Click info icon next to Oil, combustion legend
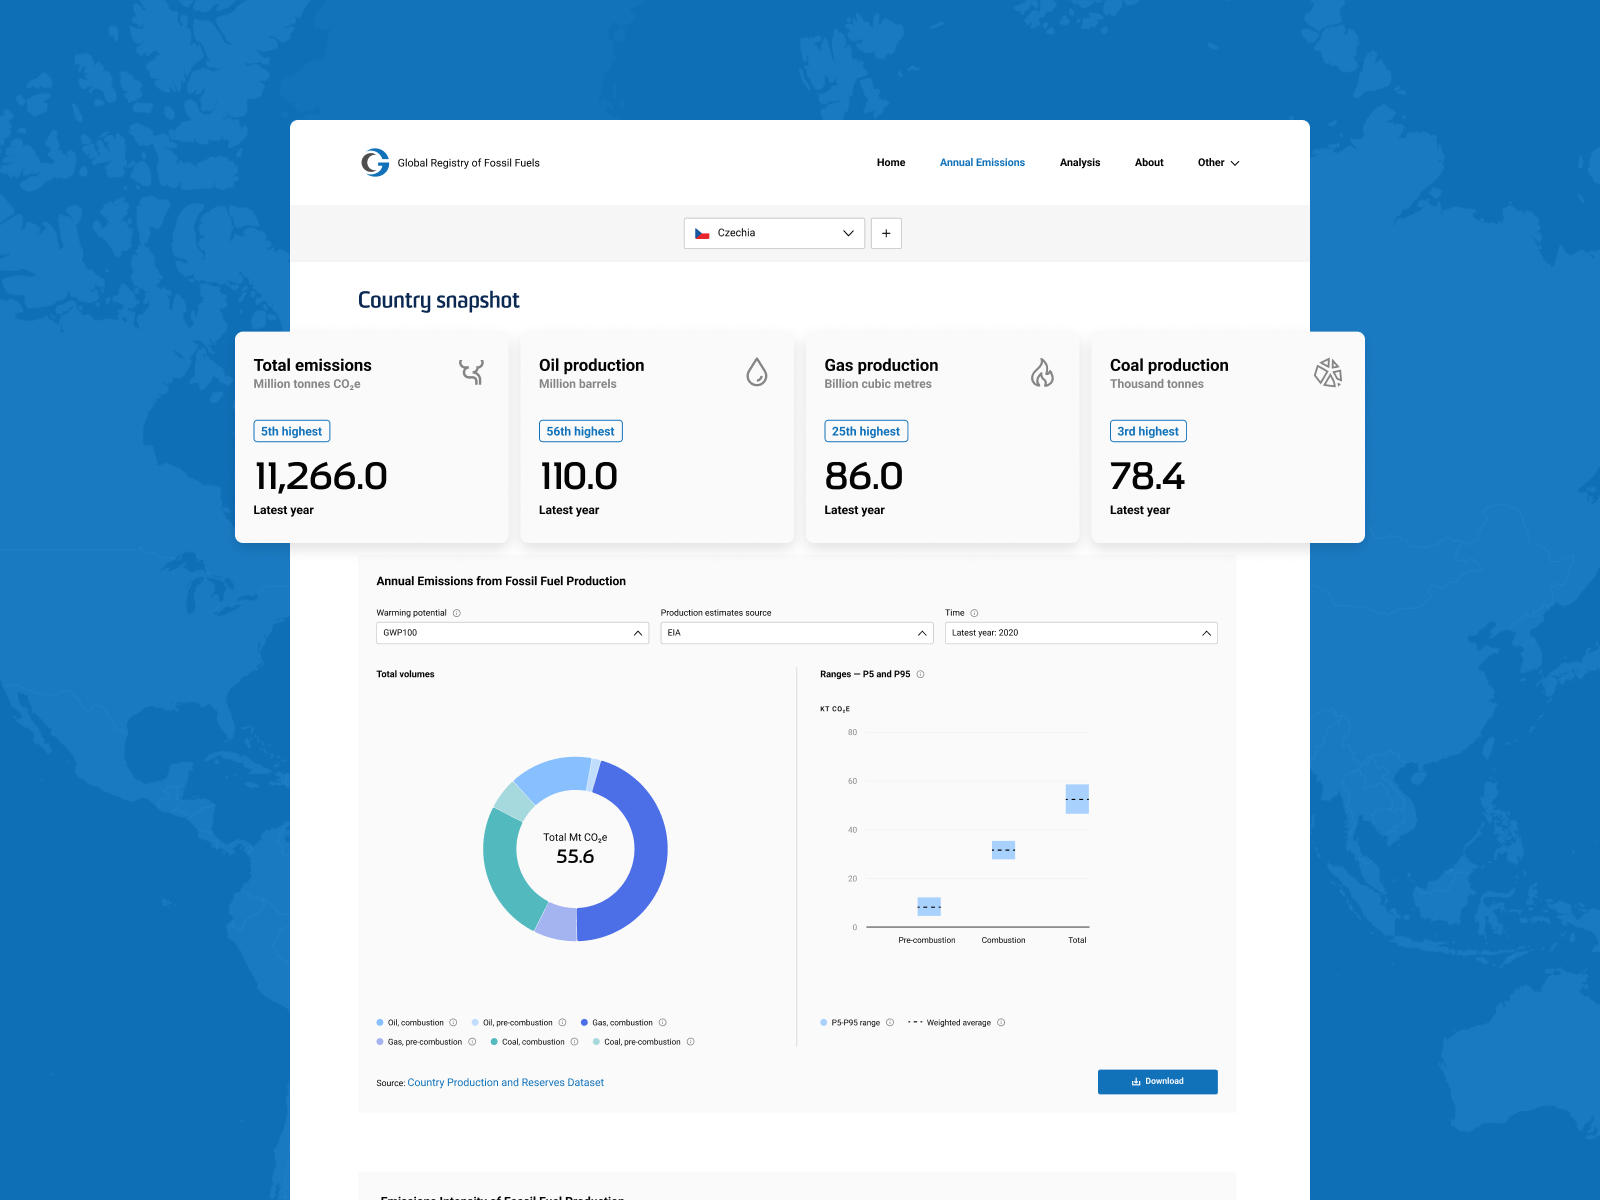Image resolution: width=1600 pixels, height=1200 pixels. click(x=453, y=1023)
